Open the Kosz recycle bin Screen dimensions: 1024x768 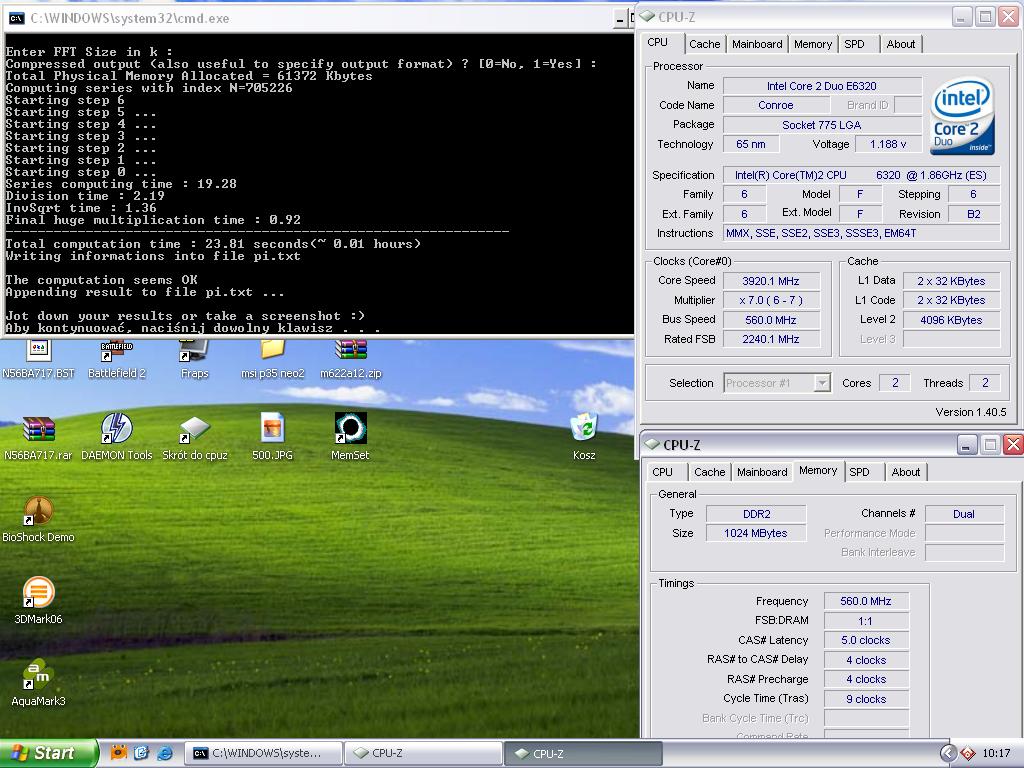tap(584, 437)
